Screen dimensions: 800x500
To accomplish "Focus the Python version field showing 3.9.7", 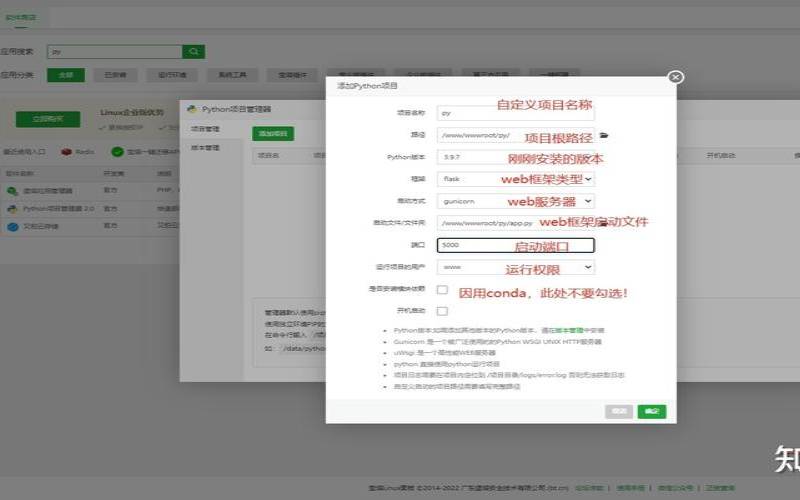I will coord(516,157).
